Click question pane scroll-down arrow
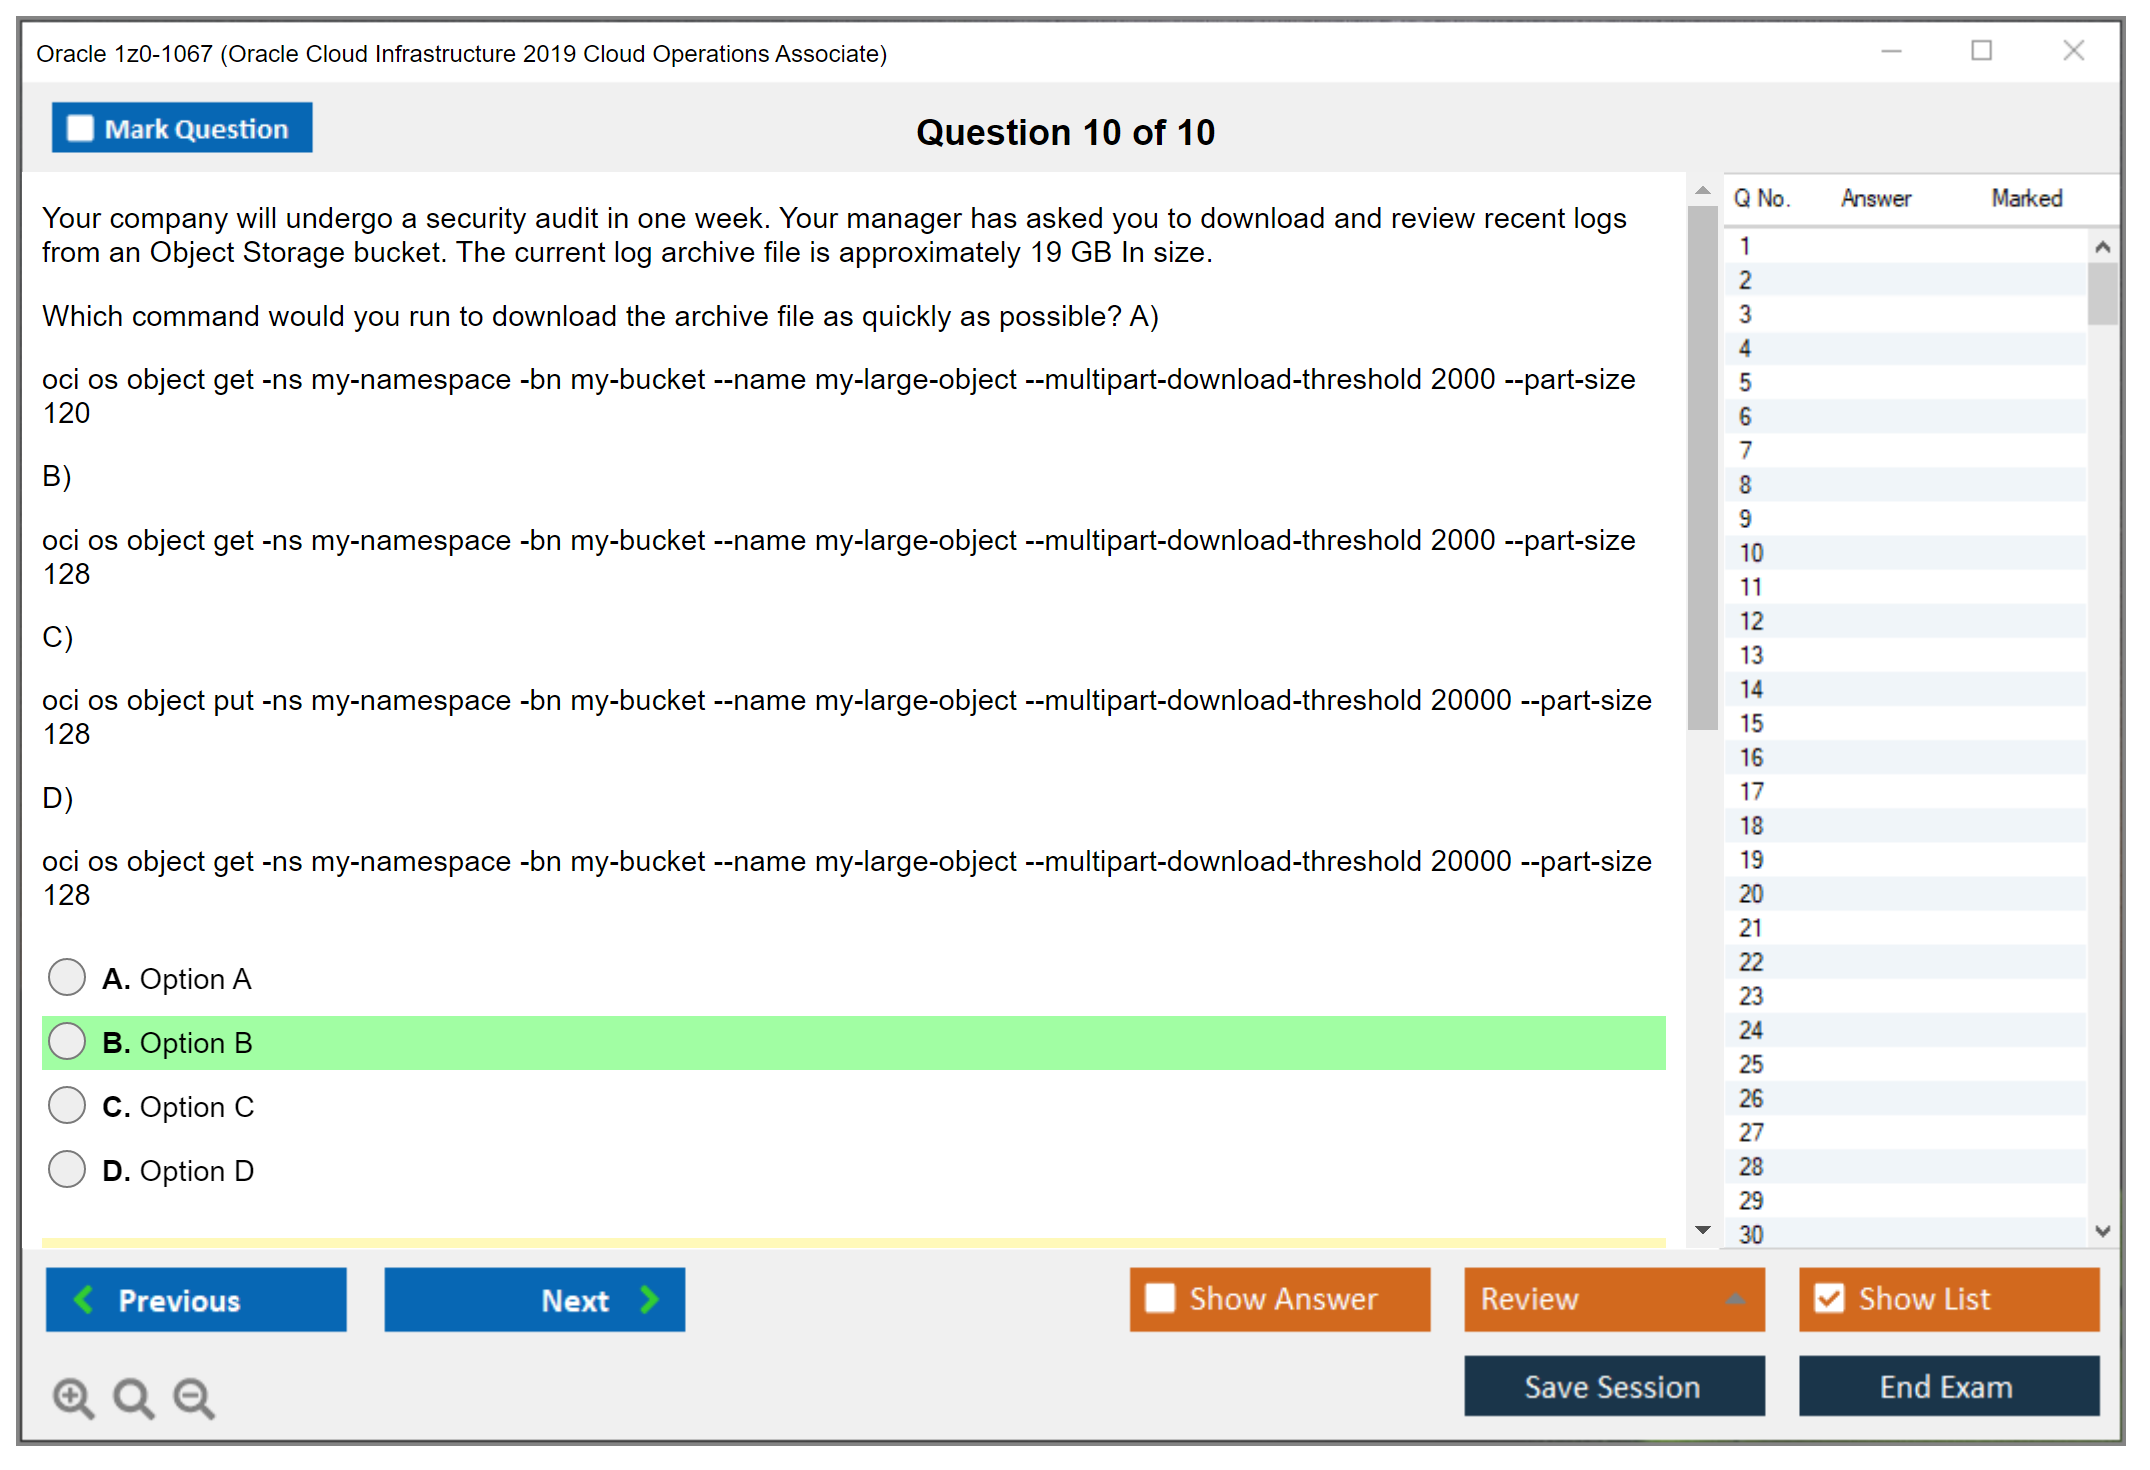The width and height of the screenshot is (2150, 1470). (x=1703, y=1230)
